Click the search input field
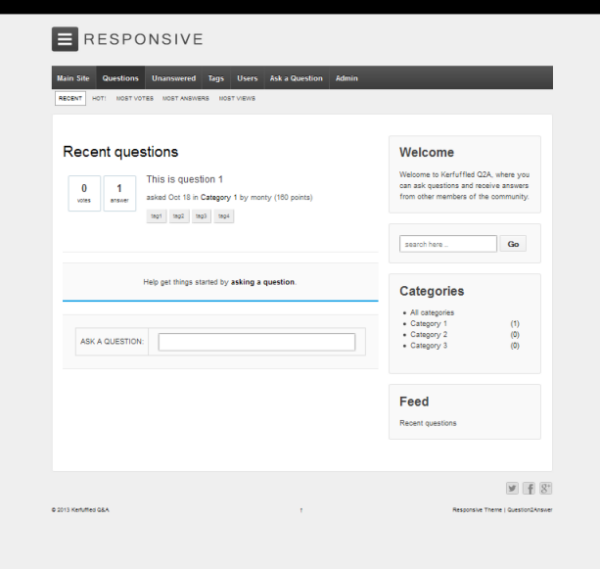 tap(447, 244)
